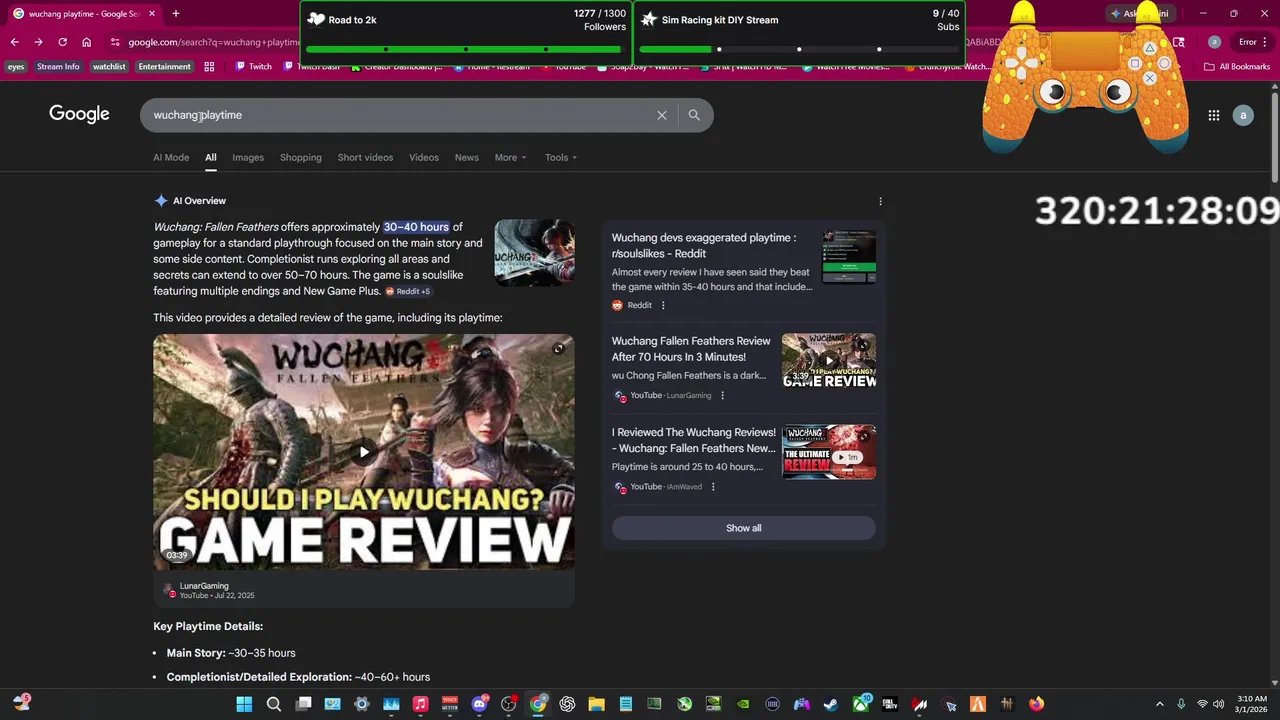The width and height of the screenshot is (1280, 720).
Task: Click the 'eyes' bookmark
Action: pyautogui.click(x=16, y=67)
